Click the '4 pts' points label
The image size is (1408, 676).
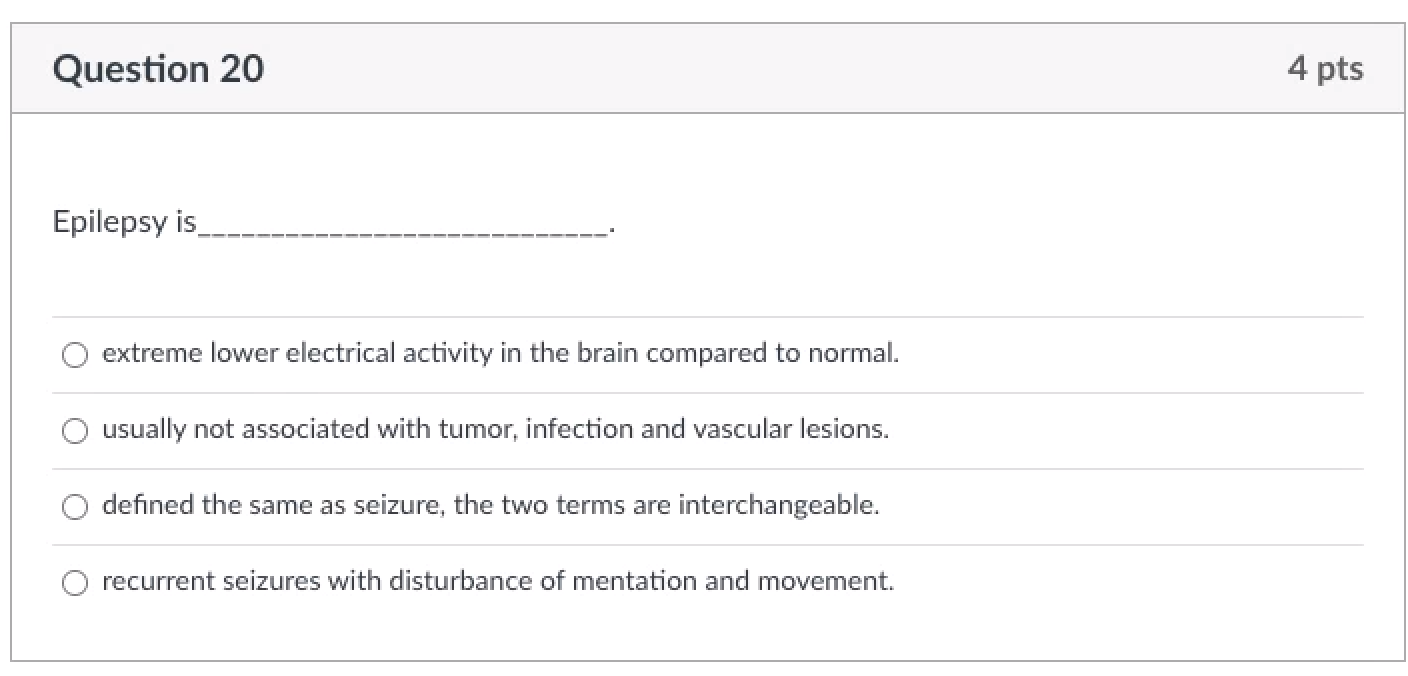click(1325, 68)
